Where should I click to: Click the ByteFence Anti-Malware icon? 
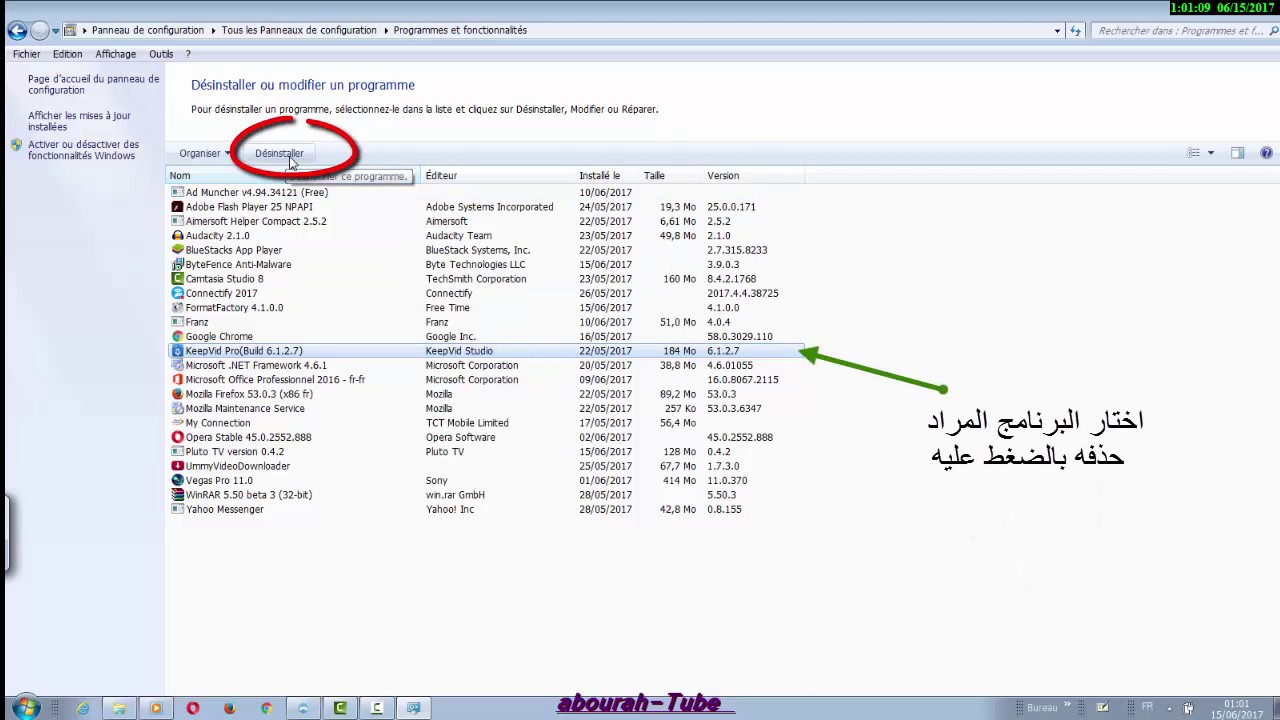pos(177,265)
